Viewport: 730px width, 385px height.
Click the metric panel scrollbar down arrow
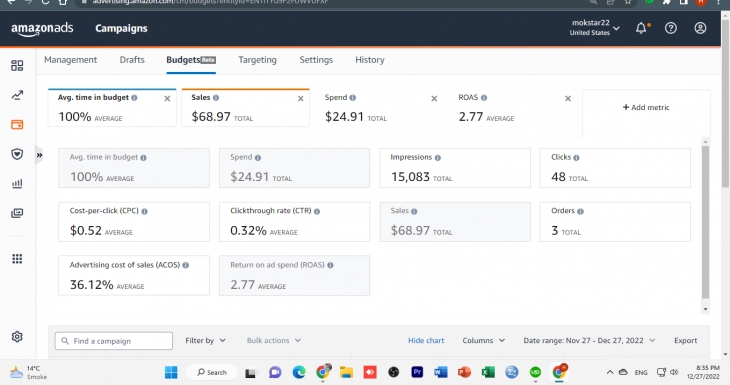[705, 309]
